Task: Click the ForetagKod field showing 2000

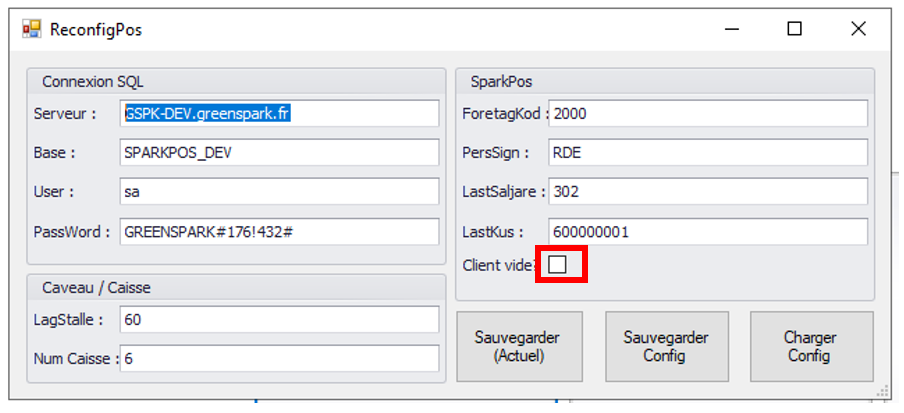Action: point(708,113)
